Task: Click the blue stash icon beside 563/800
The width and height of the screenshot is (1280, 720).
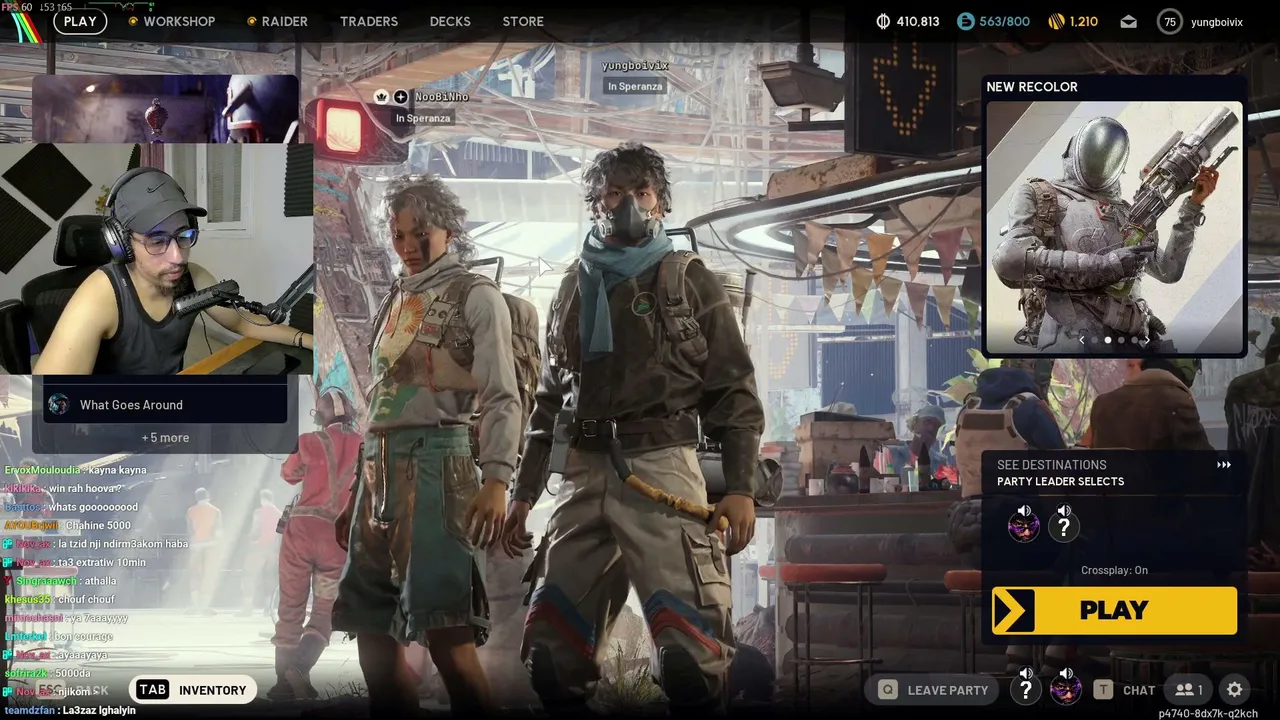Action: [965, 21]
